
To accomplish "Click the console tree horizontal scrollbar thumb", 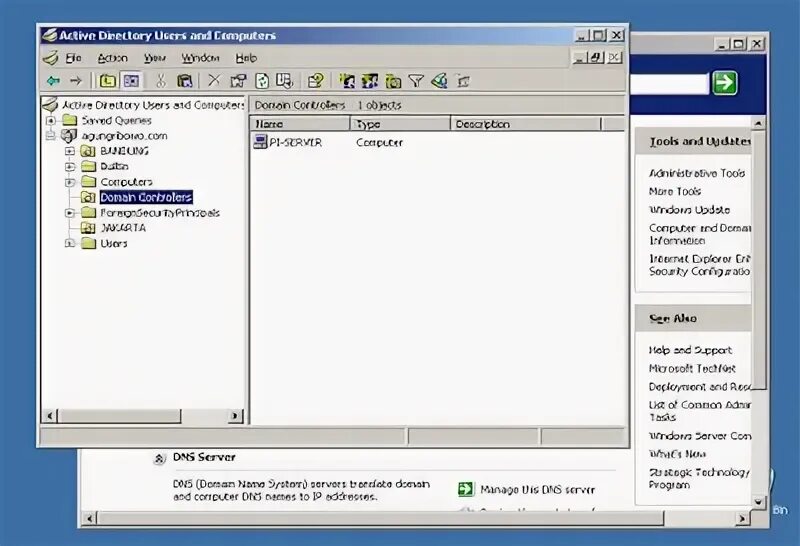I will (119, 416).
